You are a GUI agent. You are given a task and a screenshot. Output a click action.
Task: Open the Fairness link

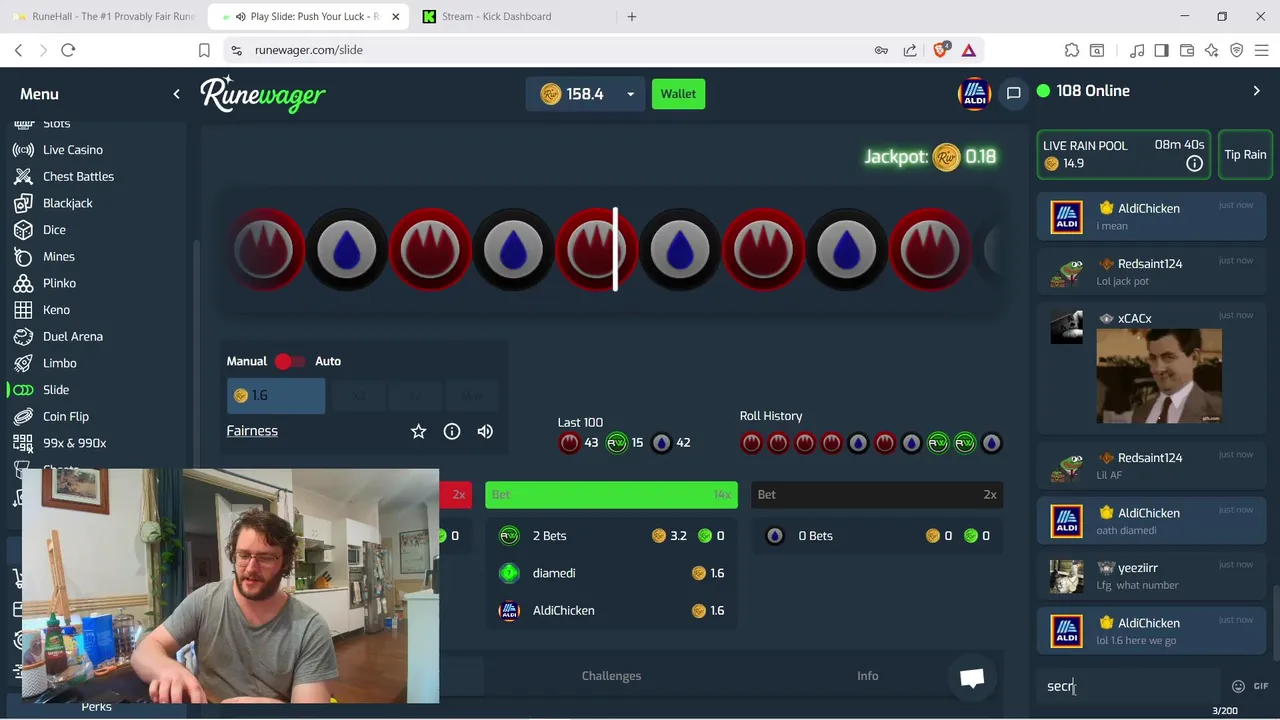[252, 431]
